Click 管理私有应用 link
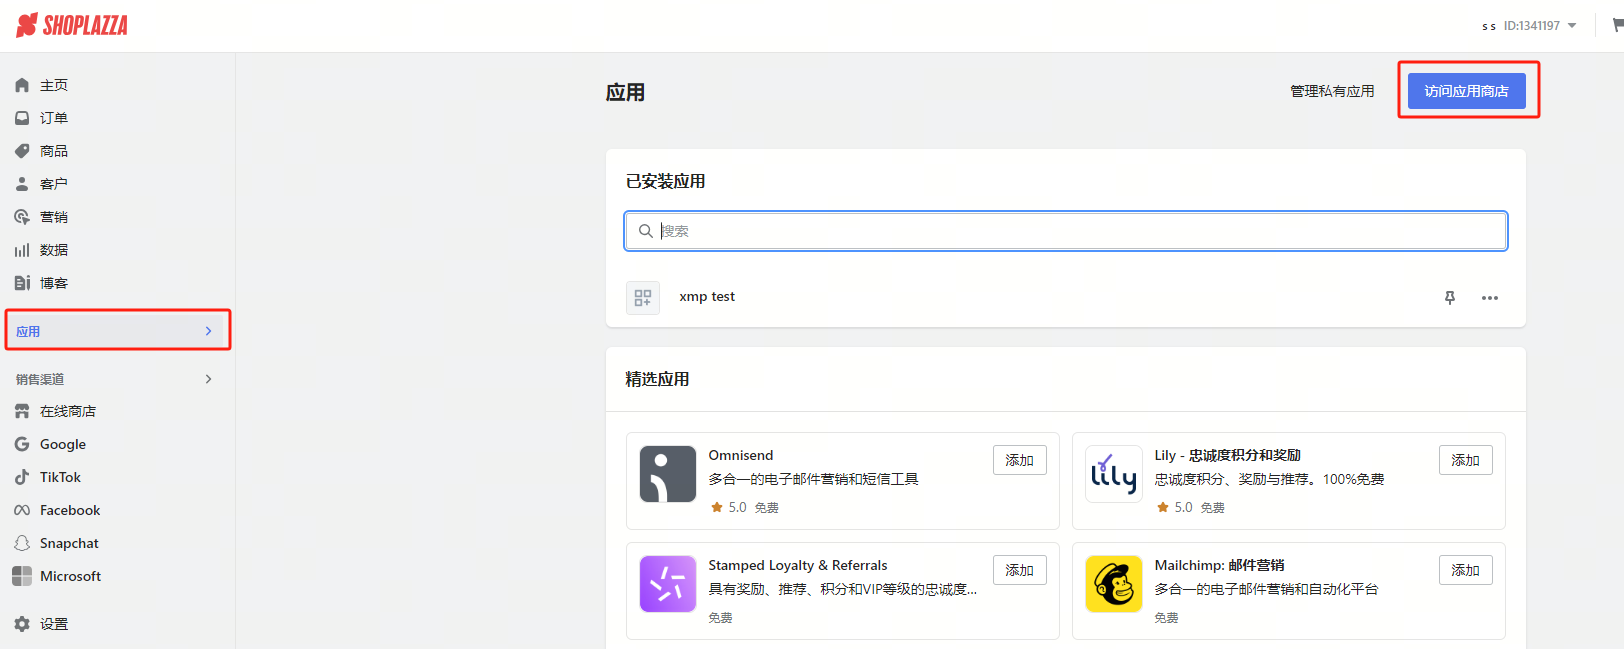The height and width of the screenshot is (649, 1624). point(1332,91)
